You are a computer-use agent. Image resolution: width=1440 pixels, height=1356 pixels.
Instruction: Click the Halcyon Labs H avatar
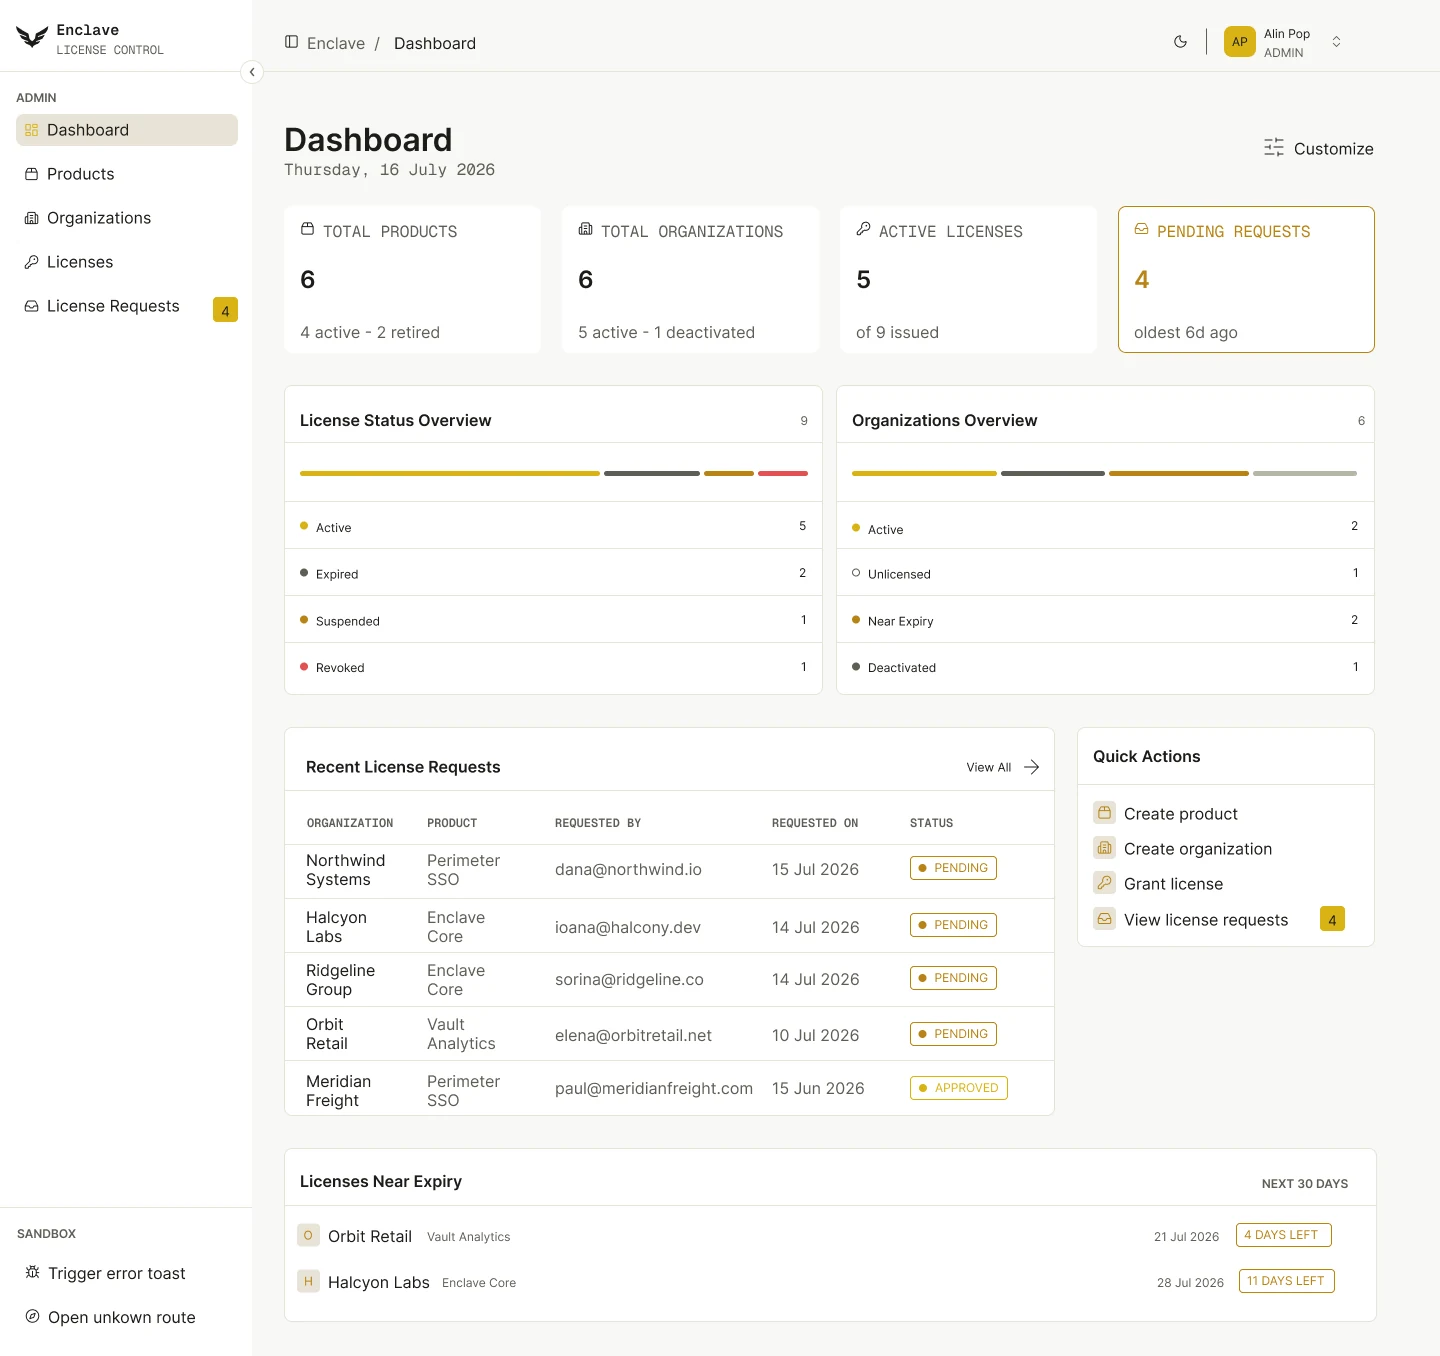click(x=308, y=1281)
